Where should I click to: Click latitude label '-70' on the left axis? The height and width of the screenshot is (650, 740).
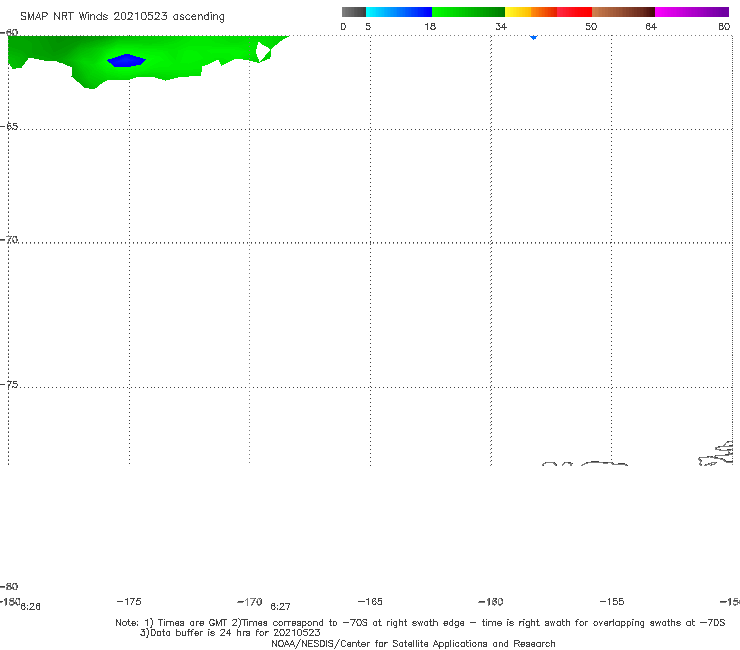(9, 240)
